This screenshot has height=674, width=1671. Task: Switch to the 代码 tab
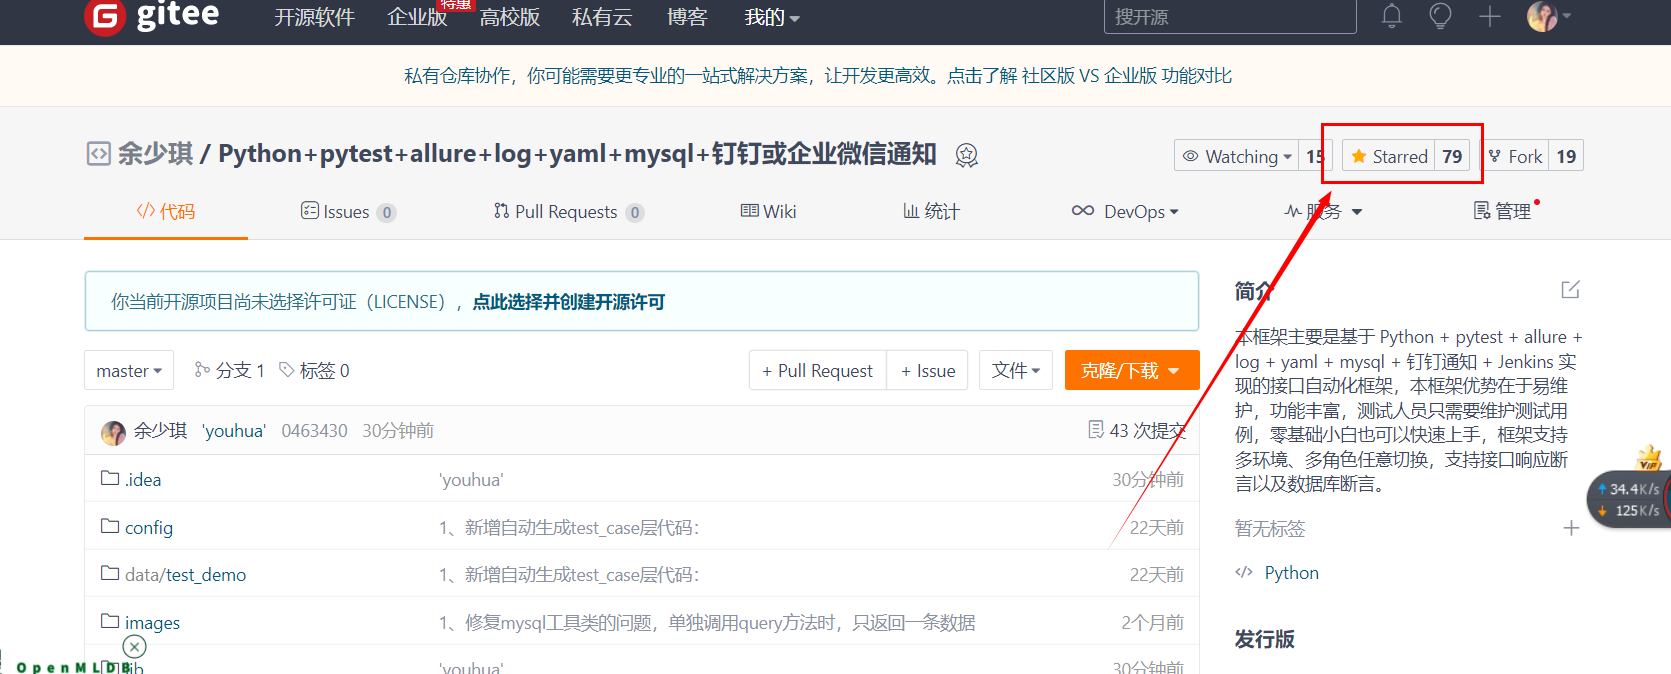point(166,212)
